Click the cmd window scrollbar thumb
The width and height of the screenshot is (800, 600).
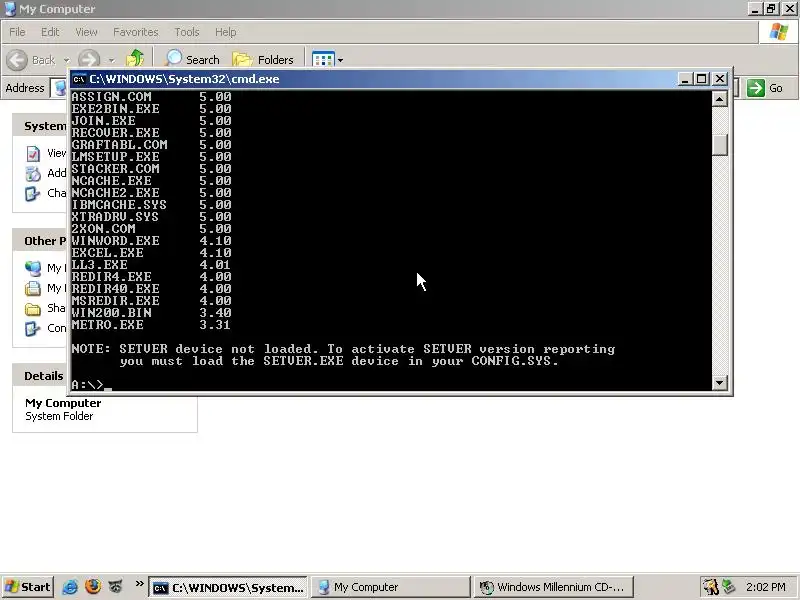719,144
